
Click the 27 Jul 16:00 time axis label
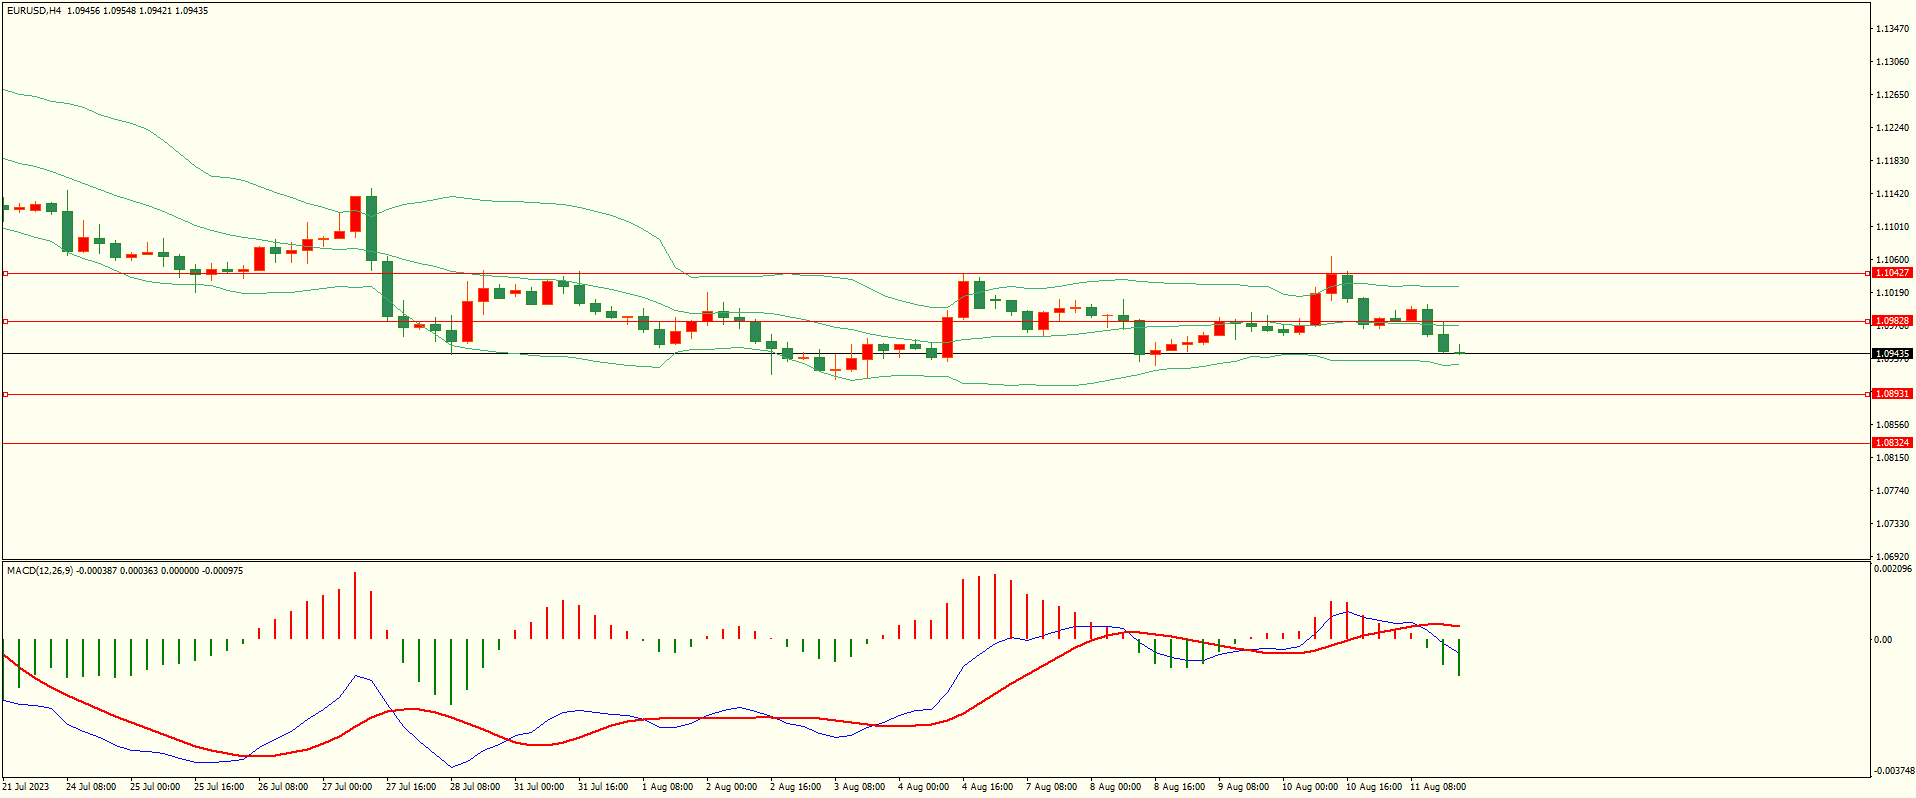411,787
